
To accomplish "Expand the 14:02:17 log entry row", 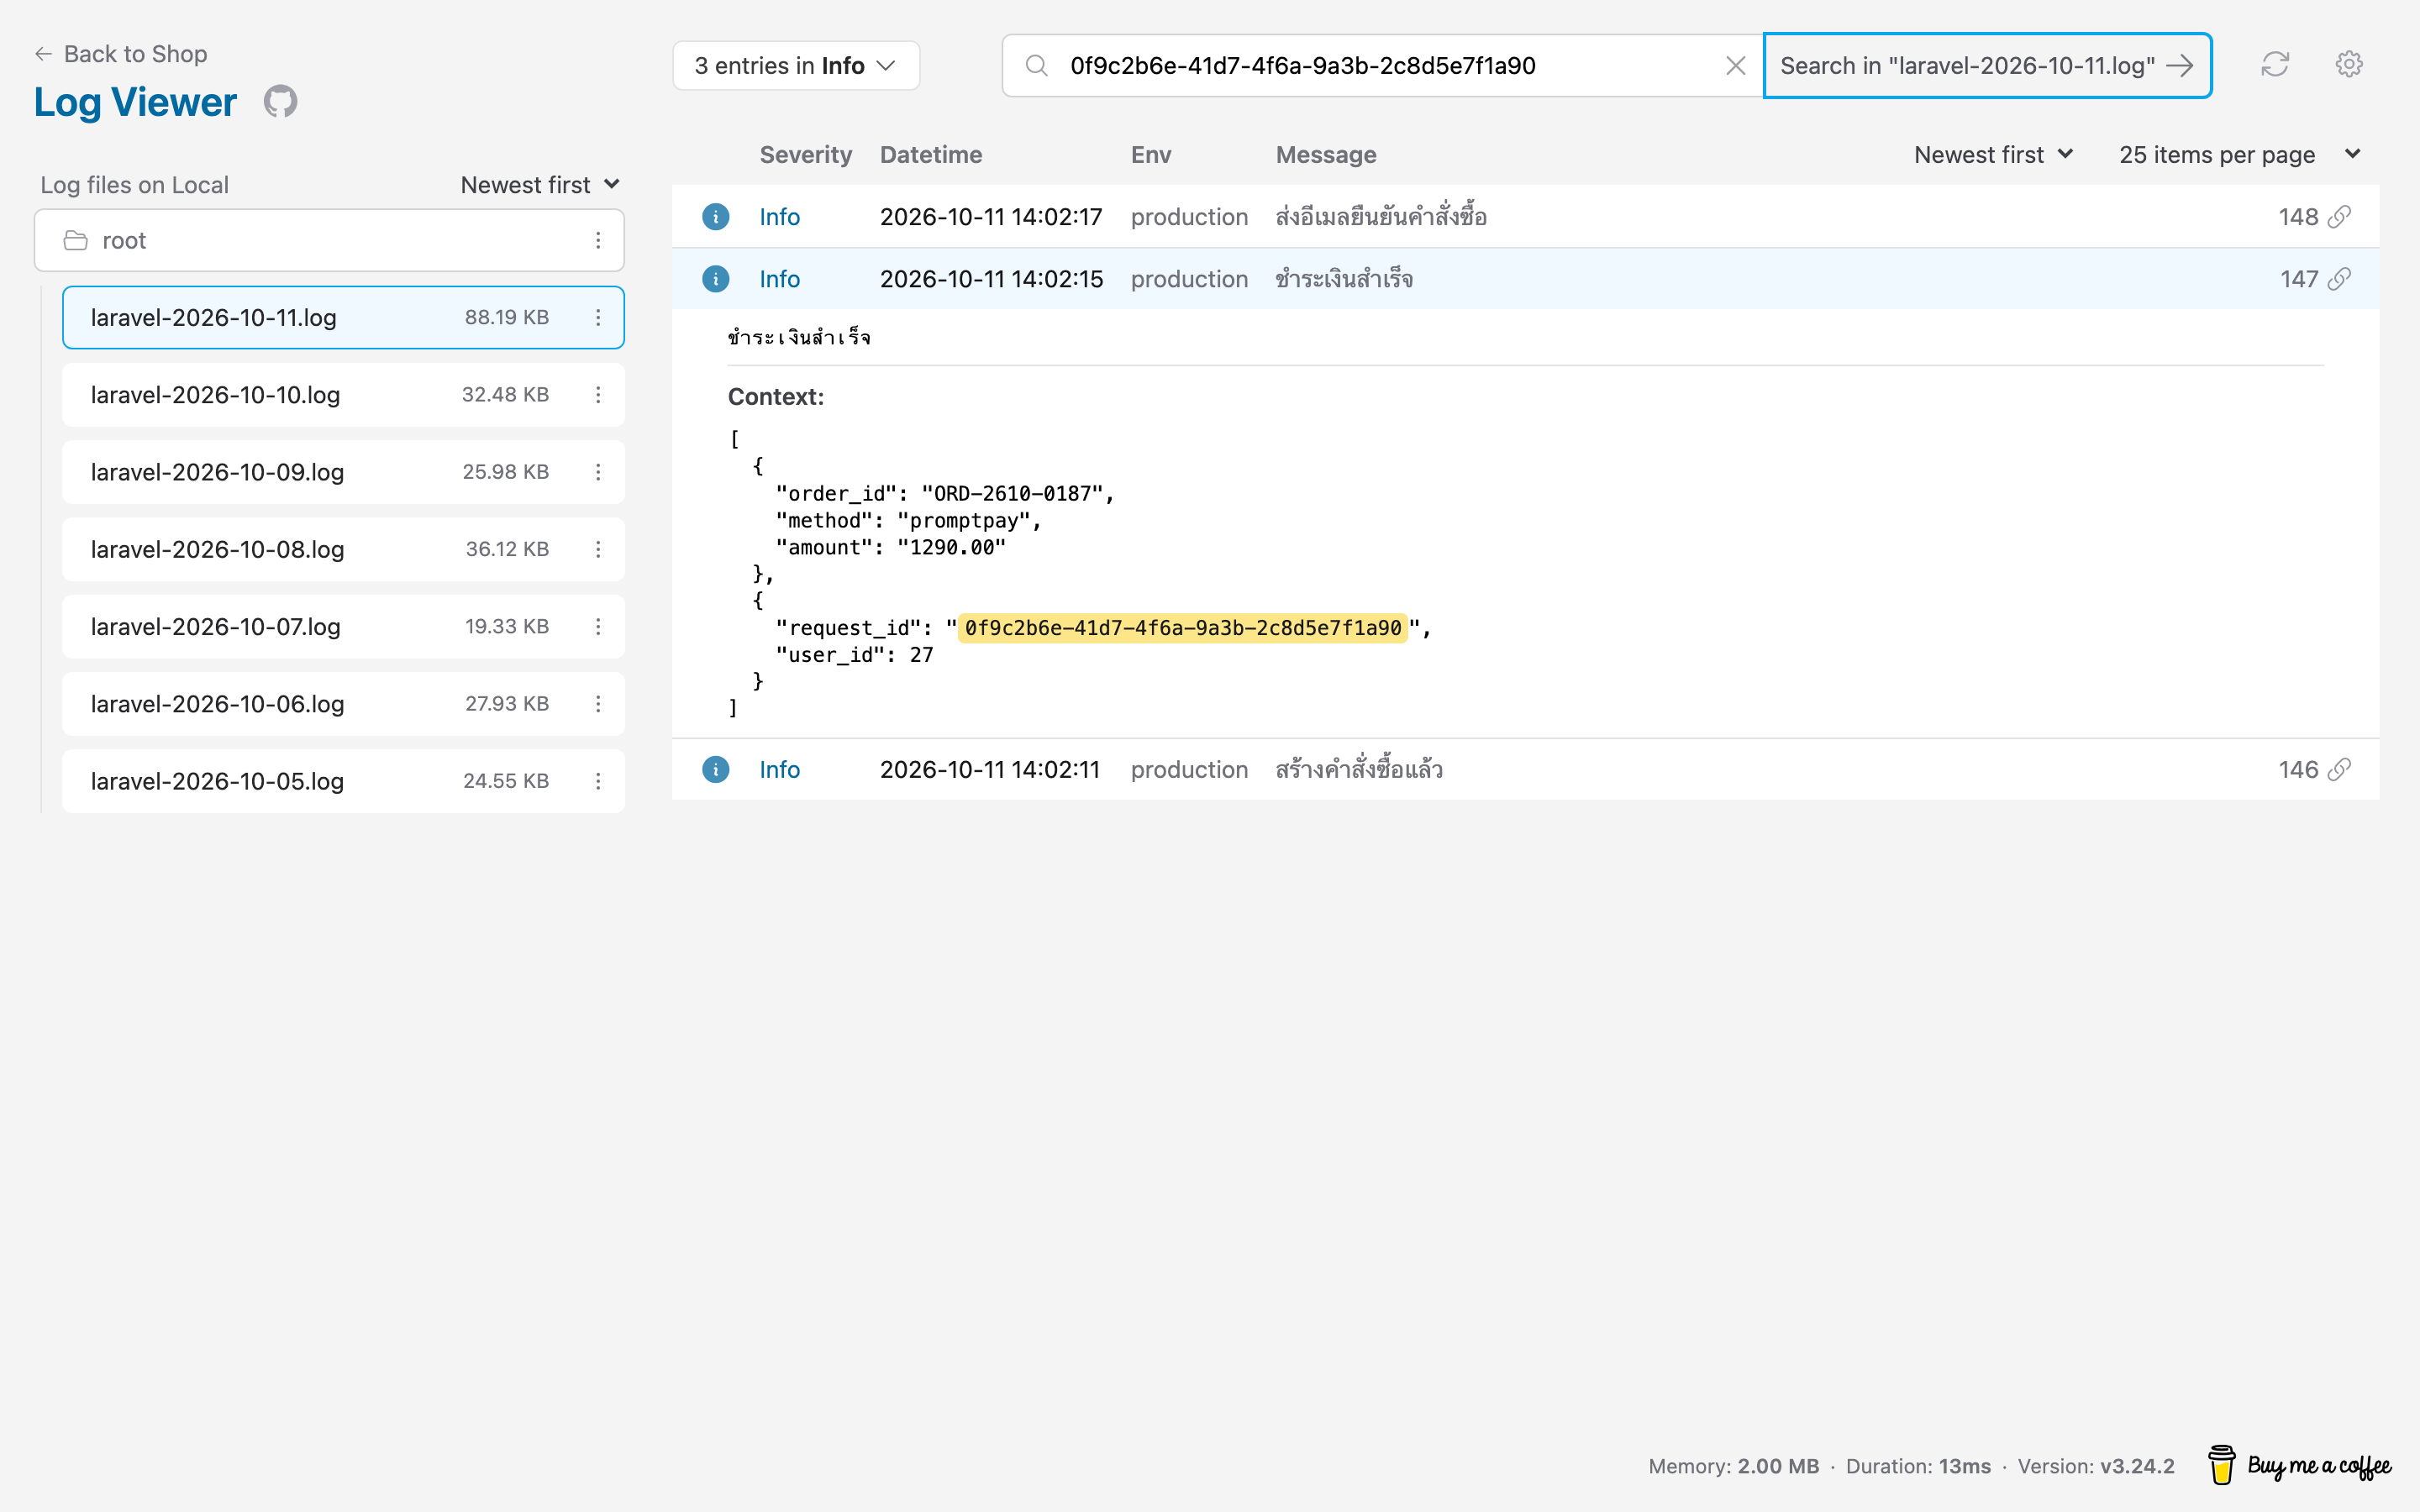I will [x=1525, y=217].
